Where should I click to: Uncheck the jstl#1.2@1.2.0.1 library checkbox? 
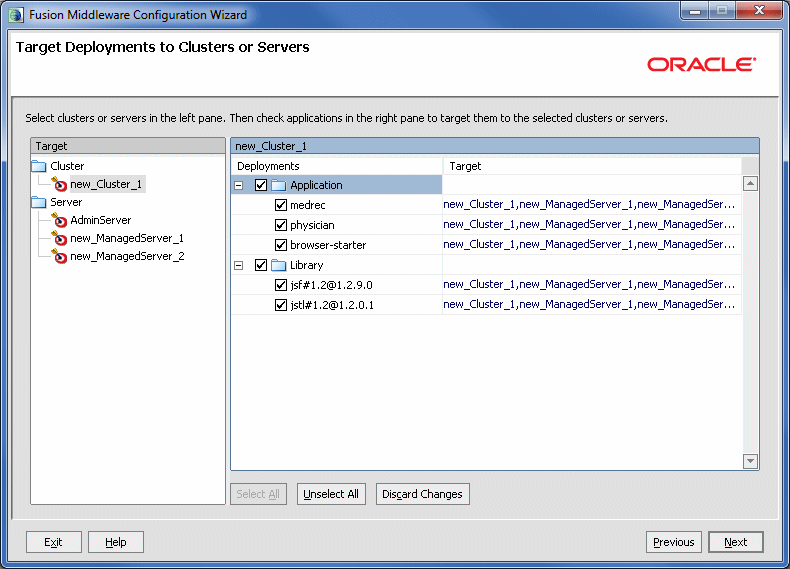coord(281,305)
